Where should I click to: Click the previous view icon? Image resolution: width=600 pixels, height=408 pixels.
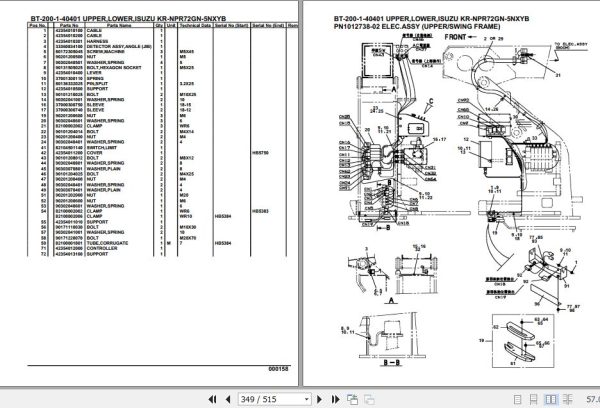(x=352, y=400)
